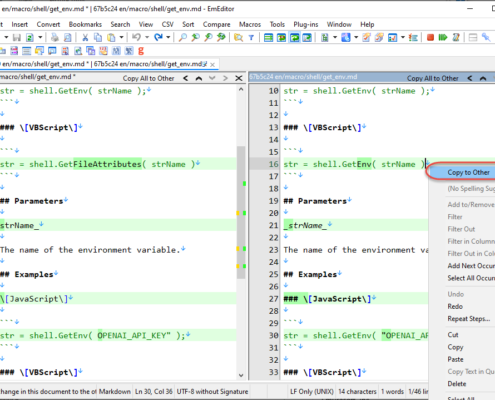
Task: Jump to previous change in left pane
Action: pyautogui.click(x=199, y=78)
